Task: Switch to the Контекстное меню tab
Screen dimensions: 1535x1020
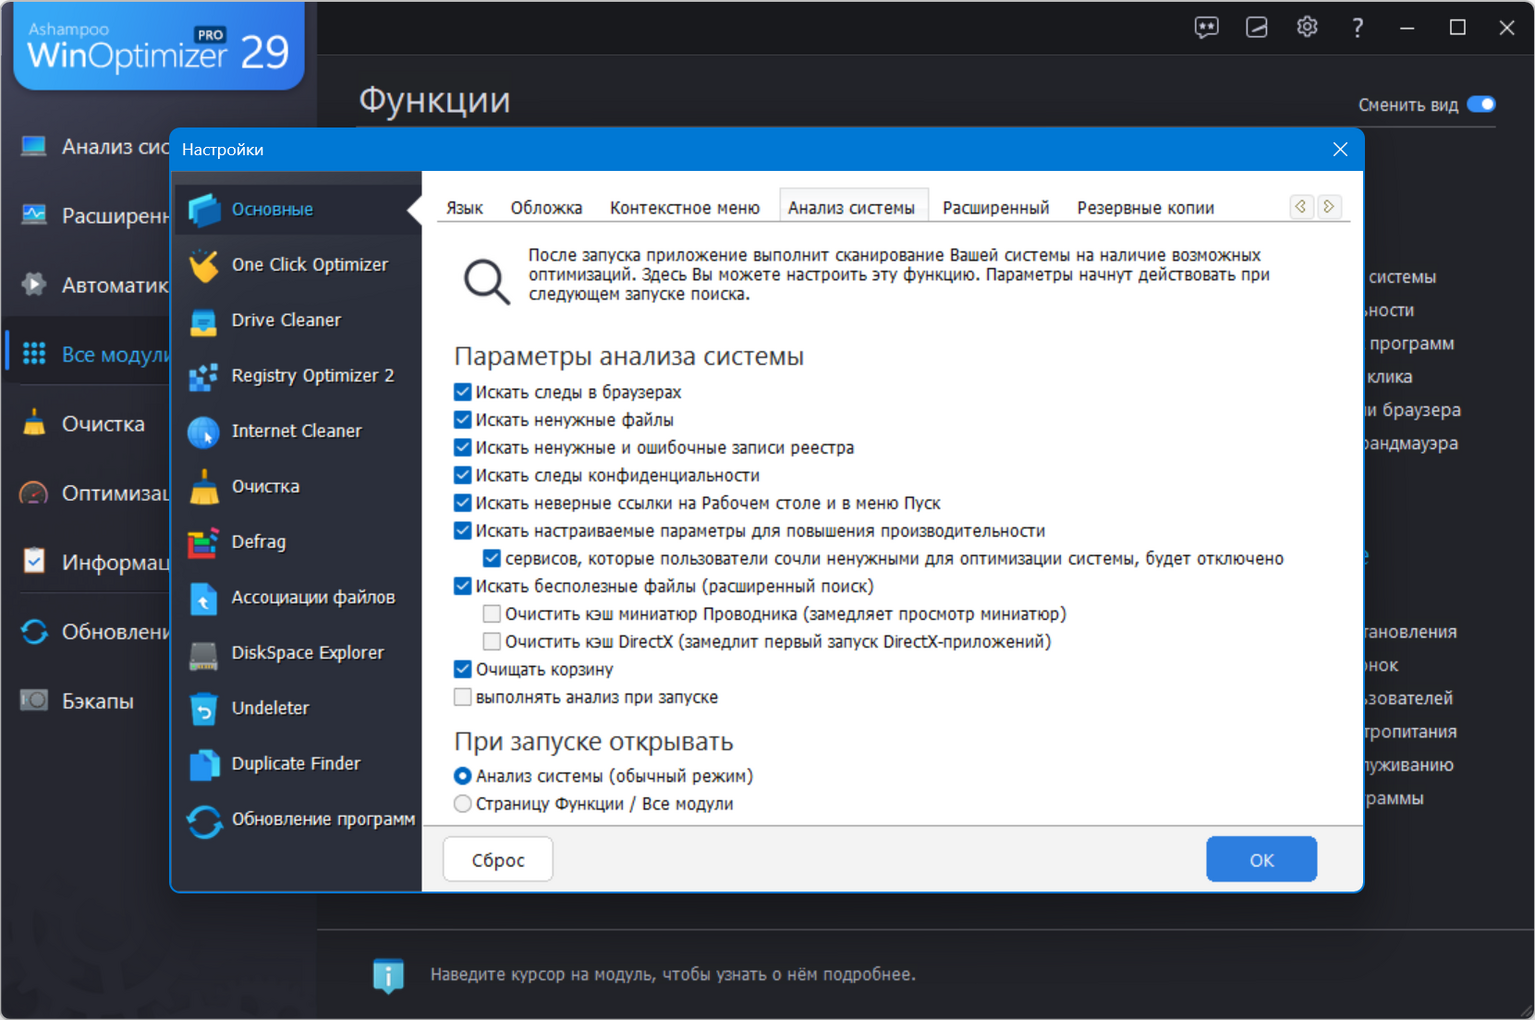Action: coord(685,208)
